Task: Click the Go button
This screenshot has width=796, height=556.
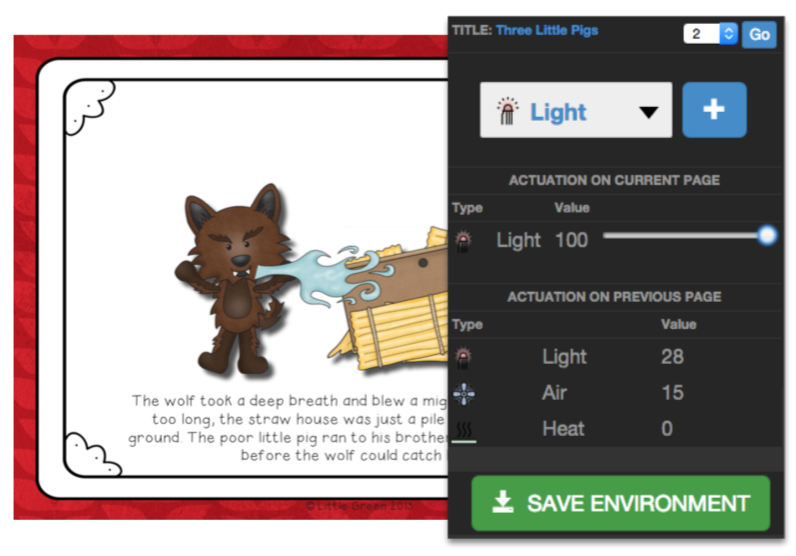Action: pyautogui.click(x=759, y=35)
